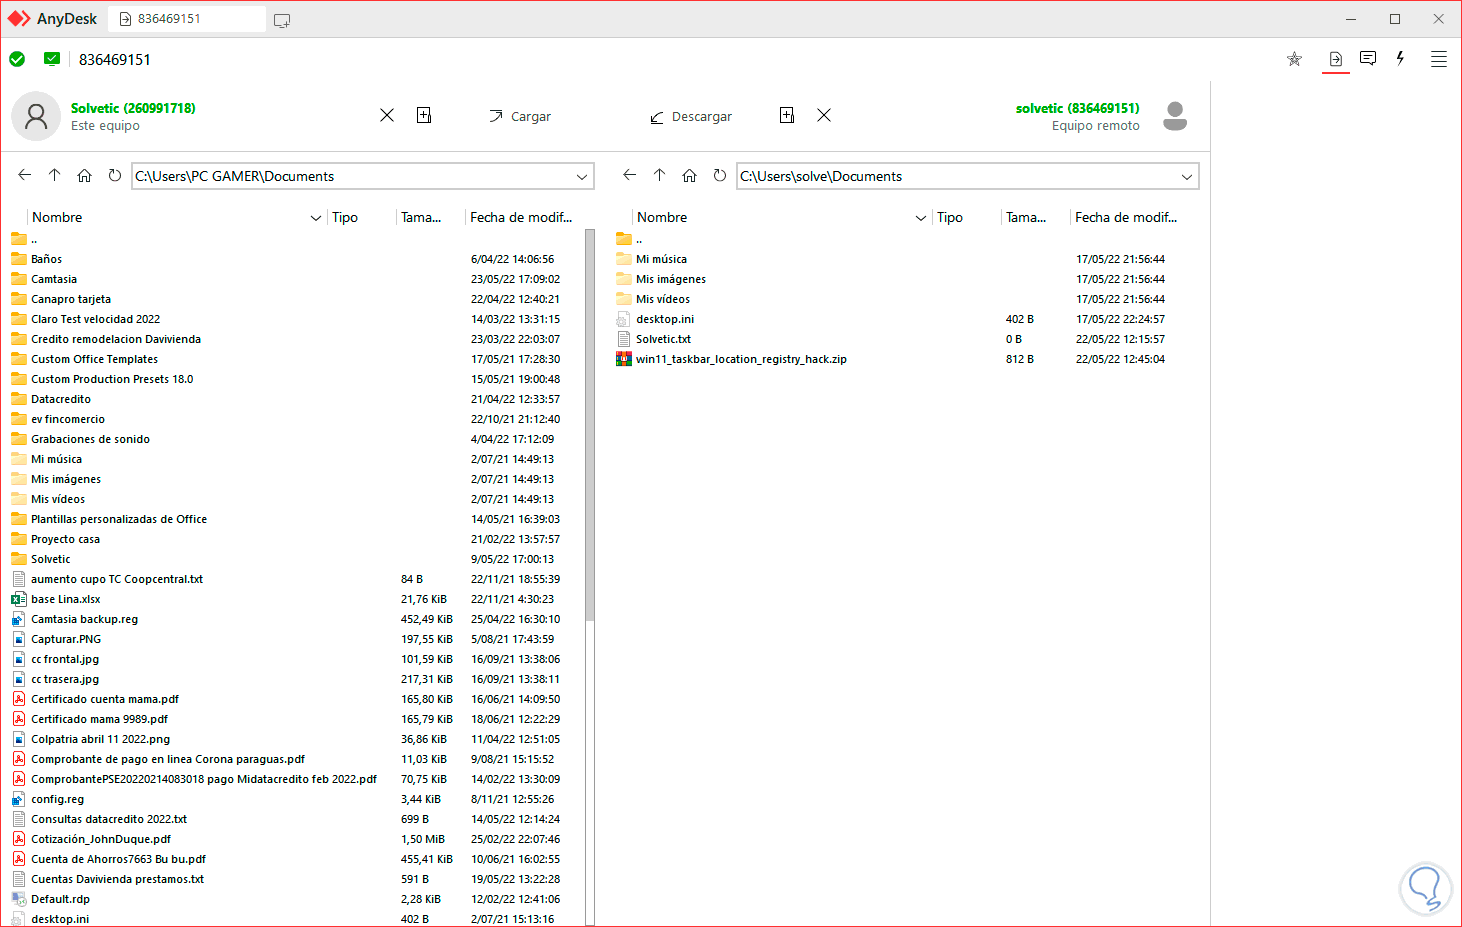This screenshot has width=1462, height=927.
Task: Select the Mis vídeos folder in the remote pane
Action: point(663,299)
